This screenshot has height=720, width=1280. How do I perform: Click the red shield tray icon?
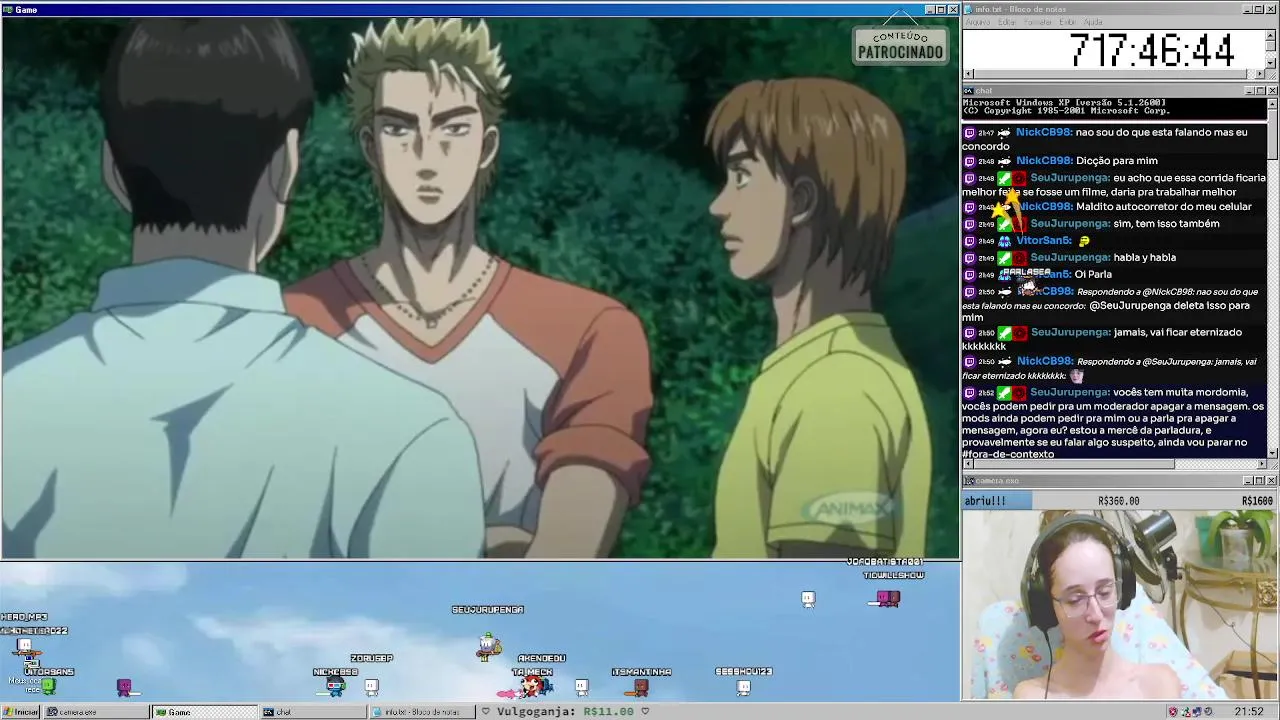click(1173, 712)
